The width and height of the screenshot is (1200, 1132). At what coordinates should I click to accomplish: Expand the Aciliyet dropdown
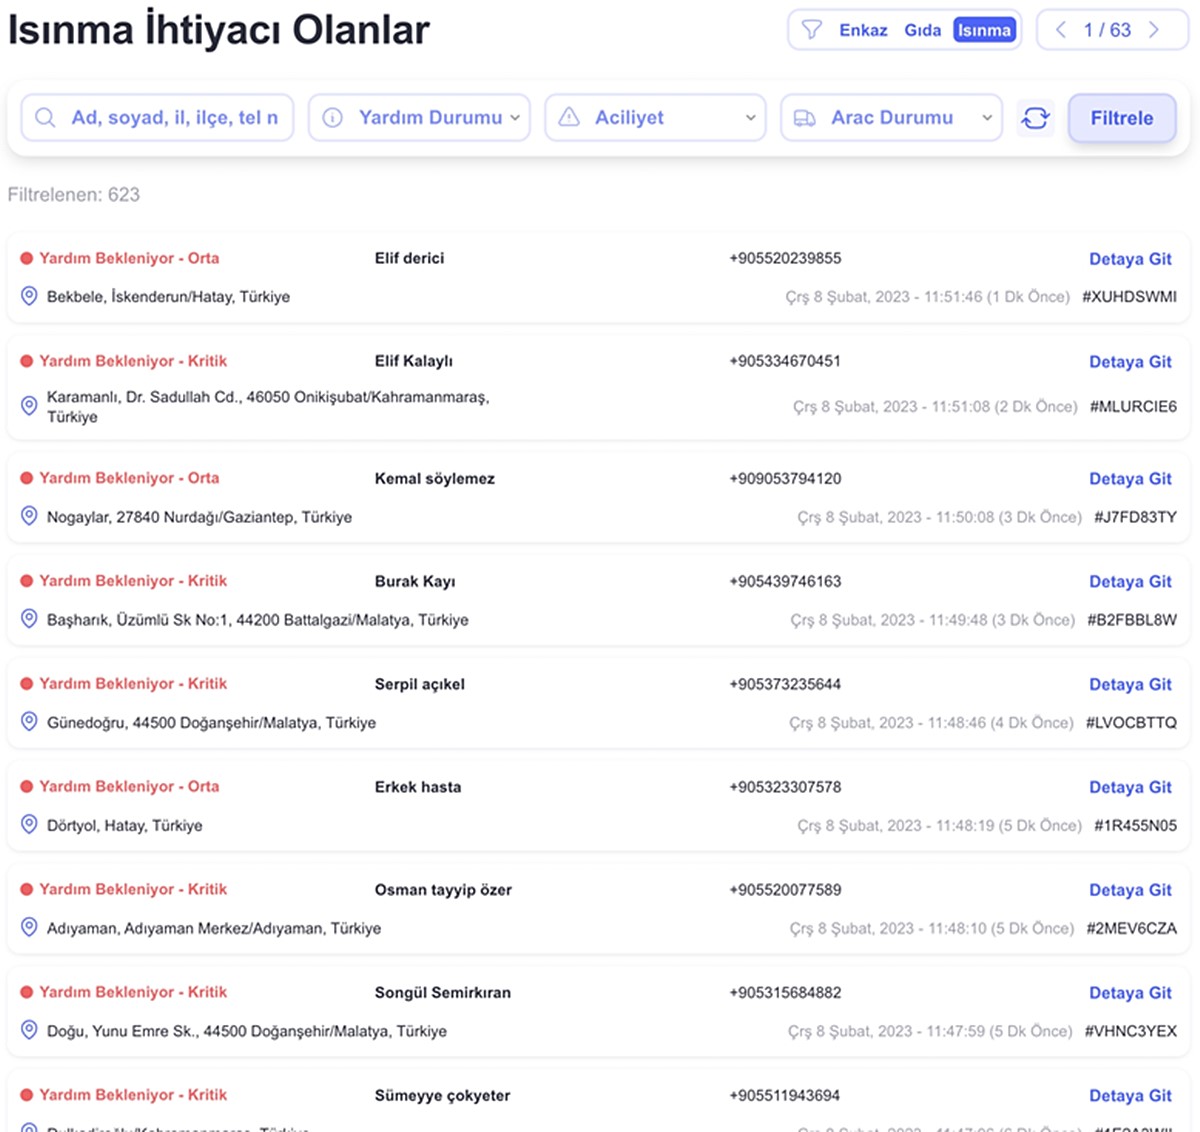point(655,118)
